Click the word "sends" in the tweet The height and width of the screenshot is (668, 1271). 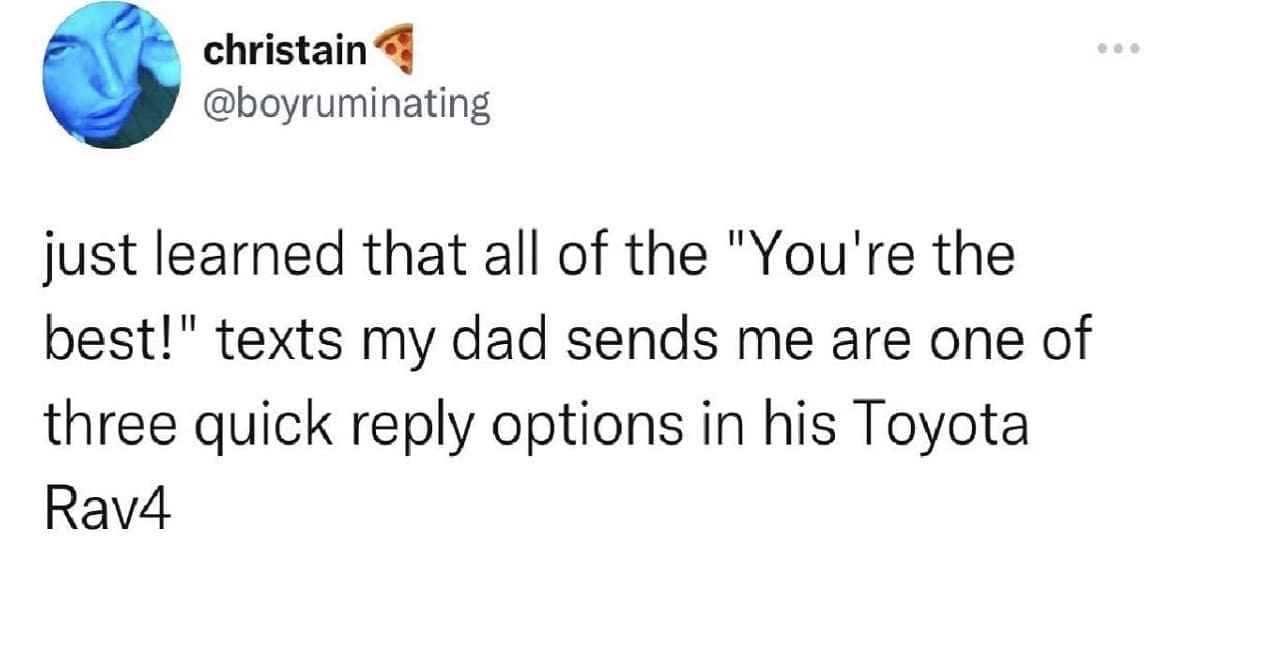pyautogui.click(x=634, y=341)
